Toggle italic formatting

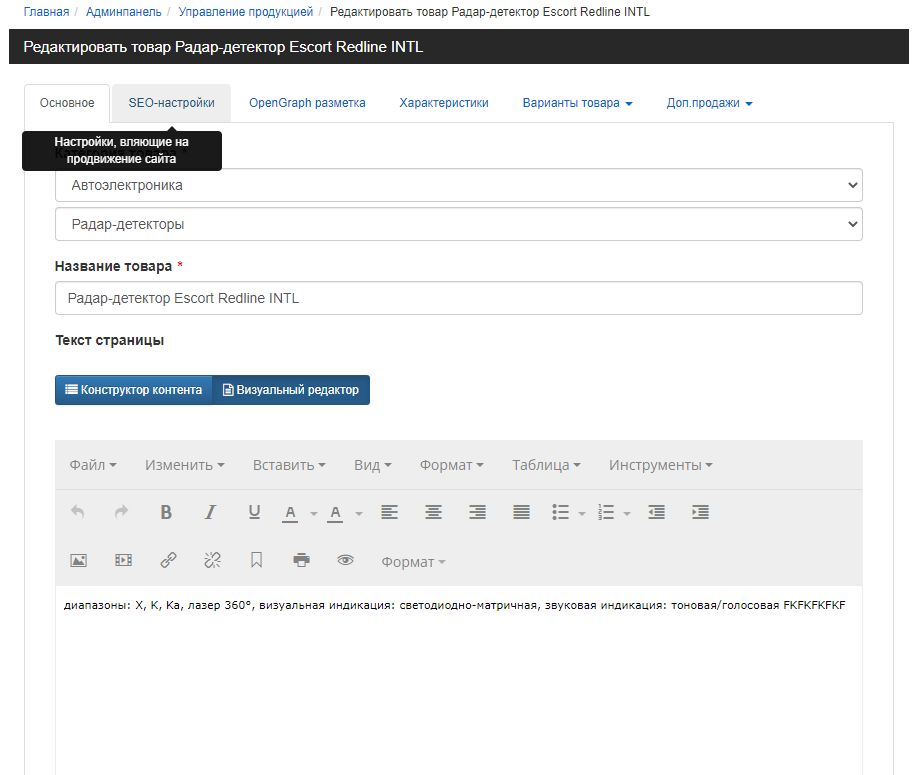click(210, 512)
